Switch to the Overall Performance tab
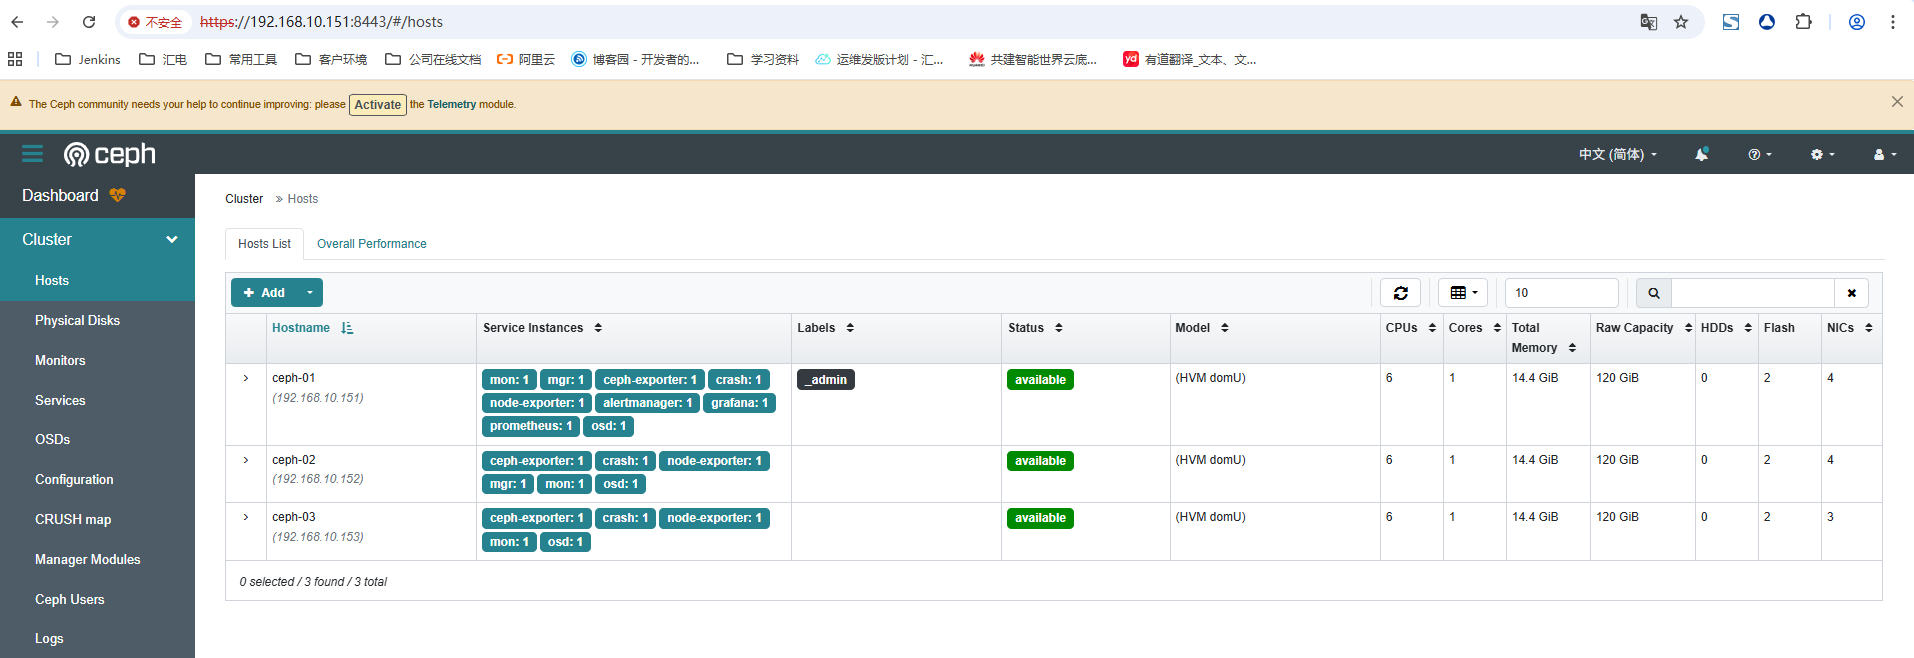 click(x=372, y=244)
